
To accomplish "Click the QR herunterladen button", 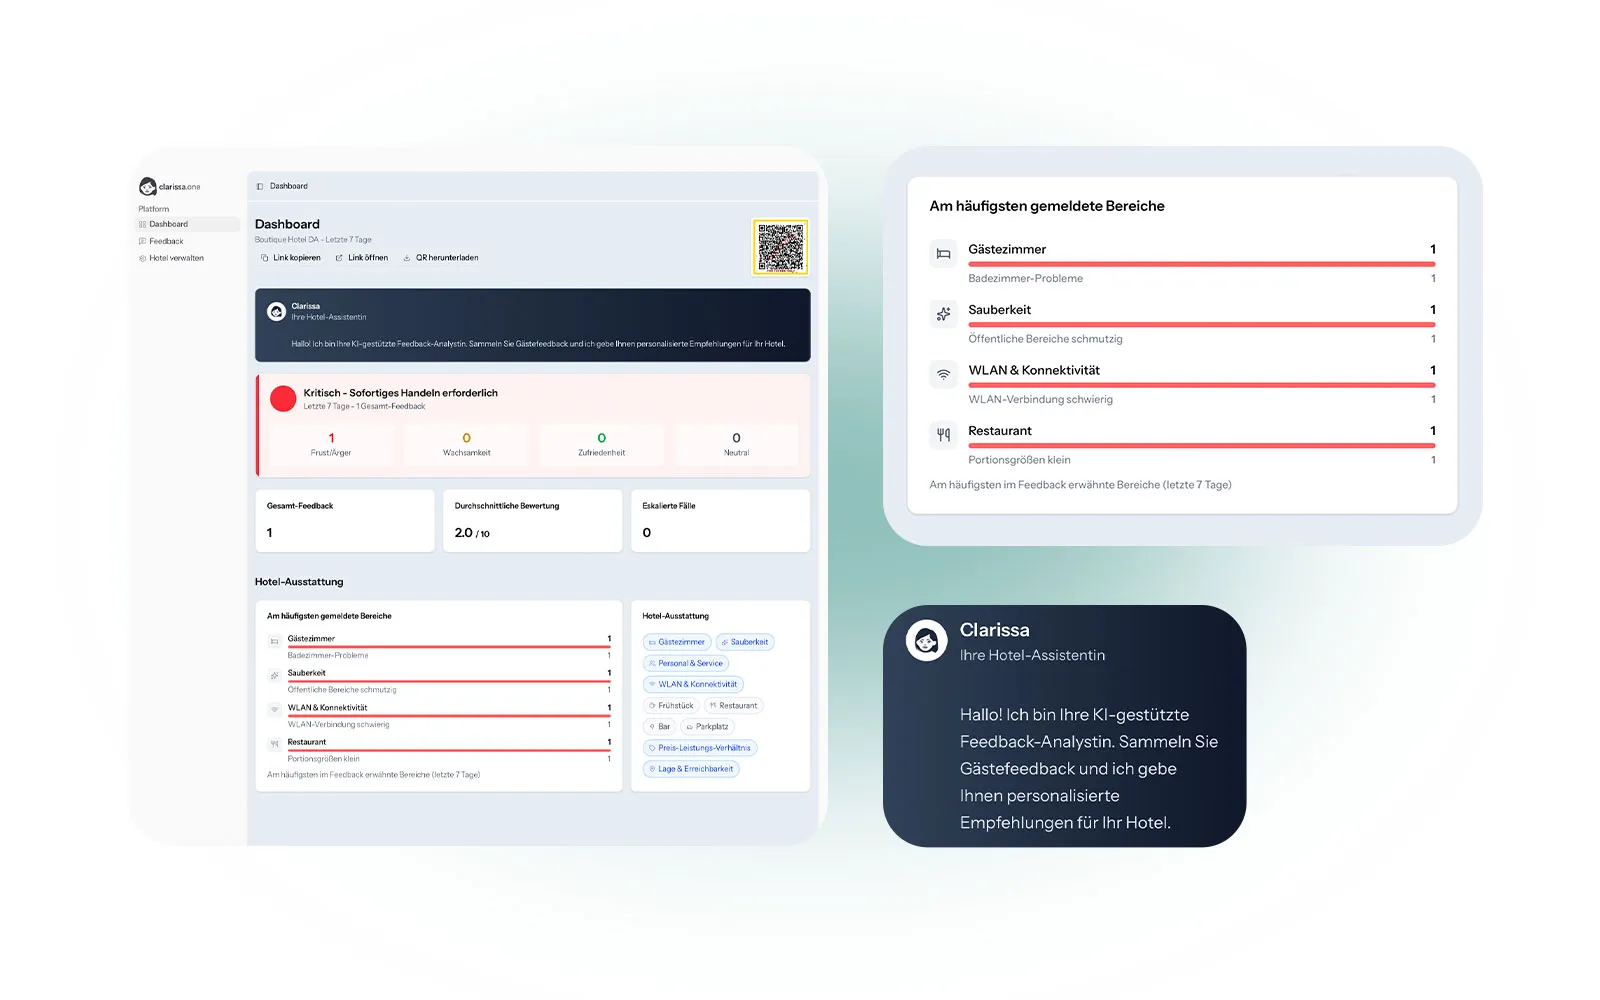I will click(x=440, y=257).
